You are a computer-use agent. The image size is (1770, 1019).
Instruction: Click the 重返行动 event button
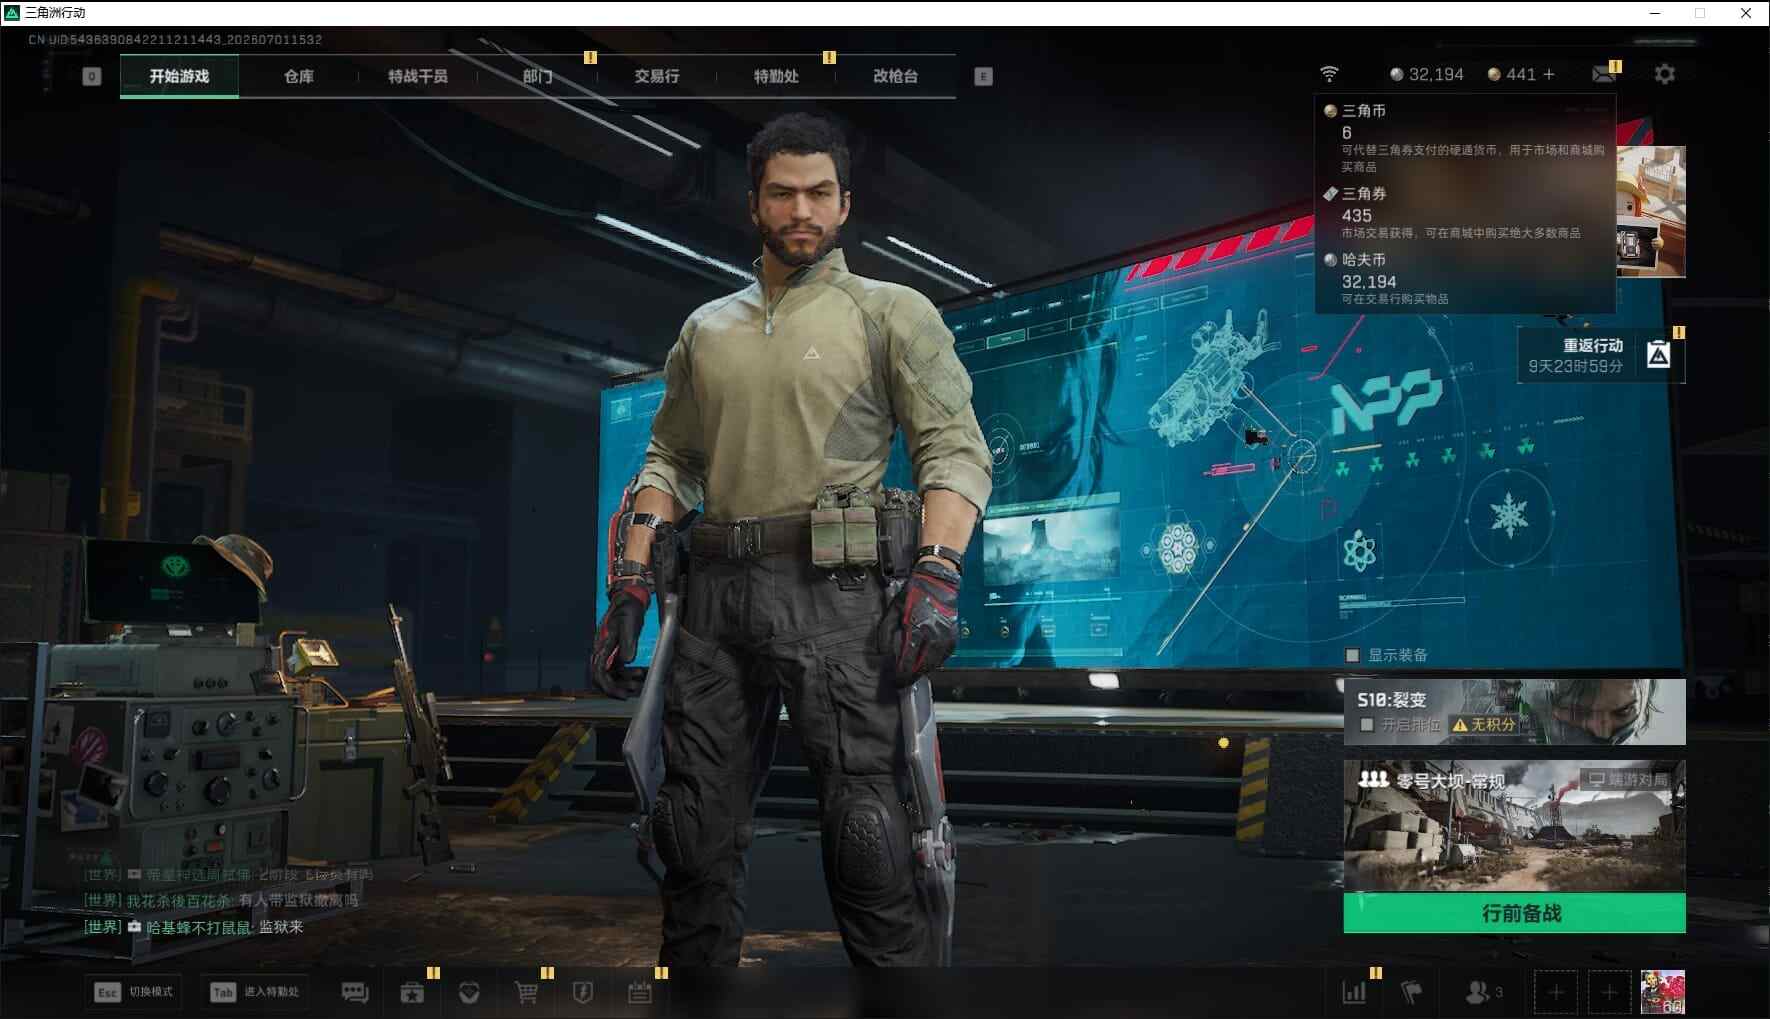tap(1601, 355)
